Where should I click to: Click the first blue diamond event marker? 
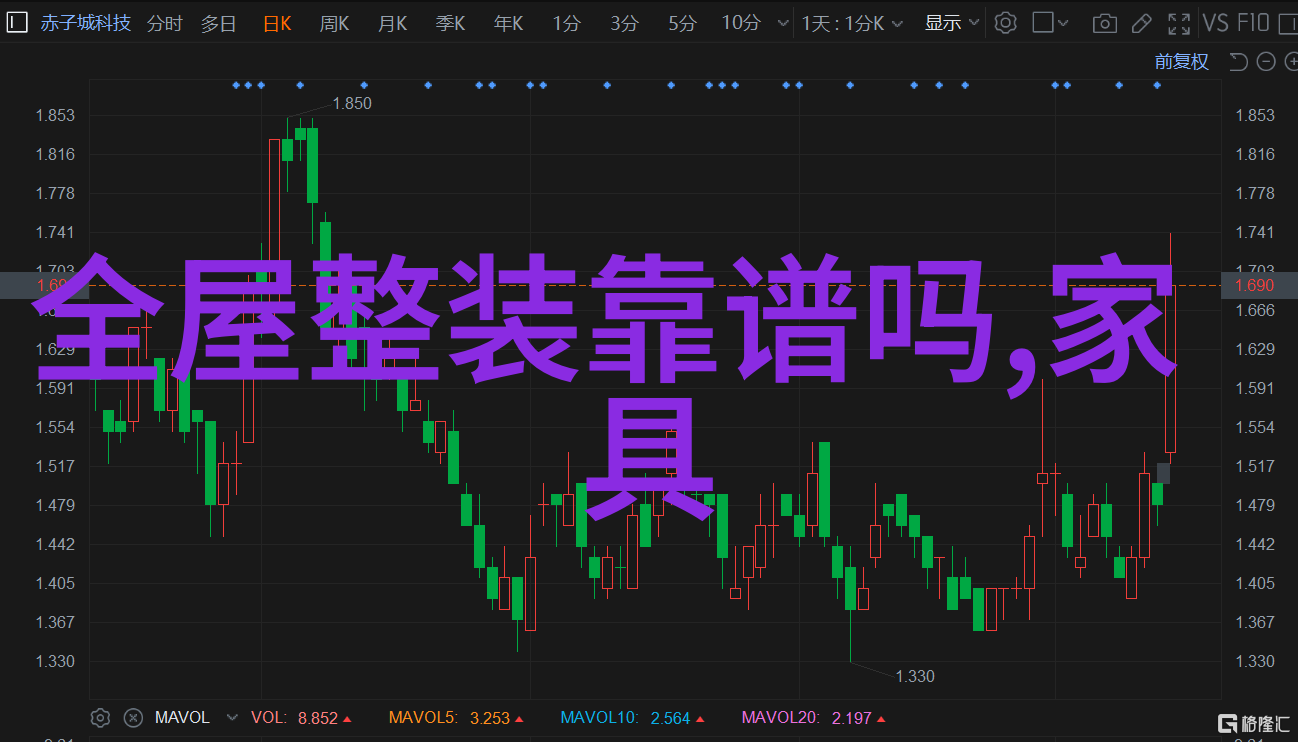(237, 85)
